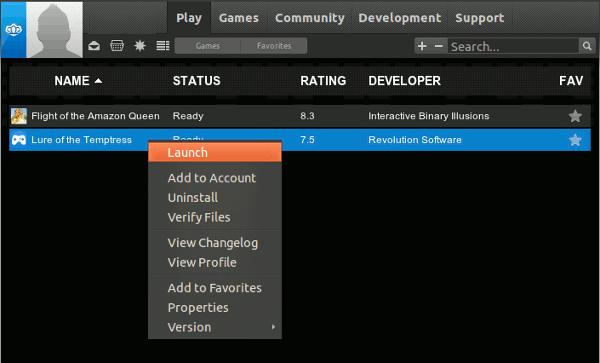Open the shopping basket cart icon
This screenshot has height=363, width=600.
[117, 46]
